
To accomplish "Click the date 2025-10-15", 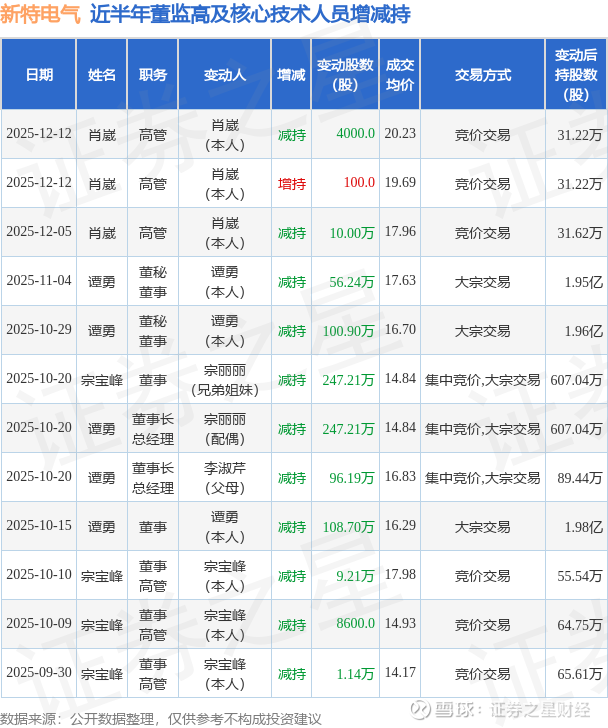I will click(x=39, y=526).
